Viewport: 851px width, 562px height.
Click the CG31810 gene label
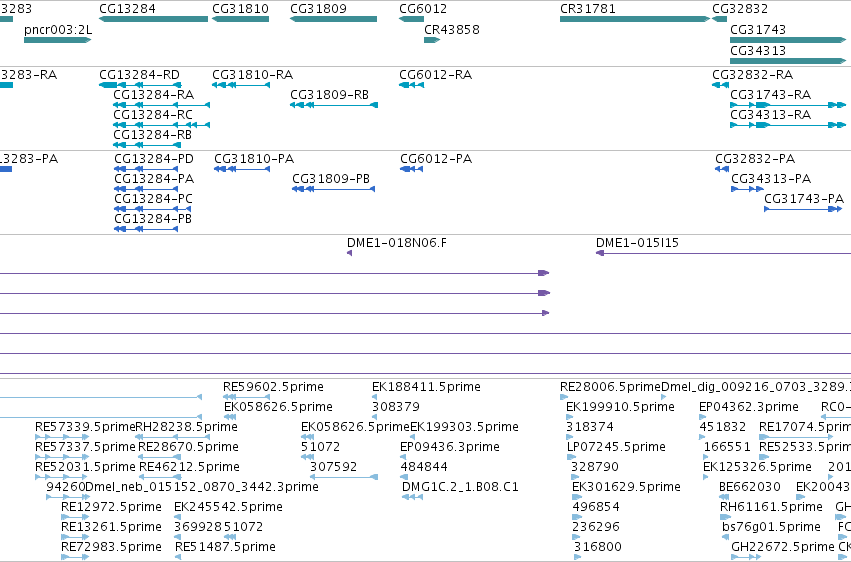tap(240, 9)
